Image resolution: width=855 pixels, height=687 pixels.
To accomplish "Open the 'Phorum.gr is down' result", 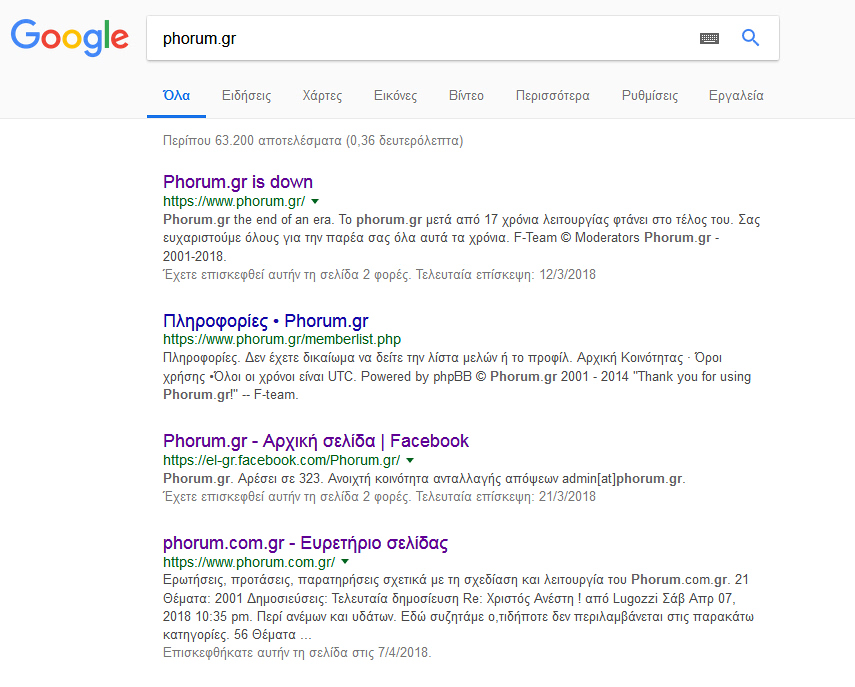I will tap(238, 182).
